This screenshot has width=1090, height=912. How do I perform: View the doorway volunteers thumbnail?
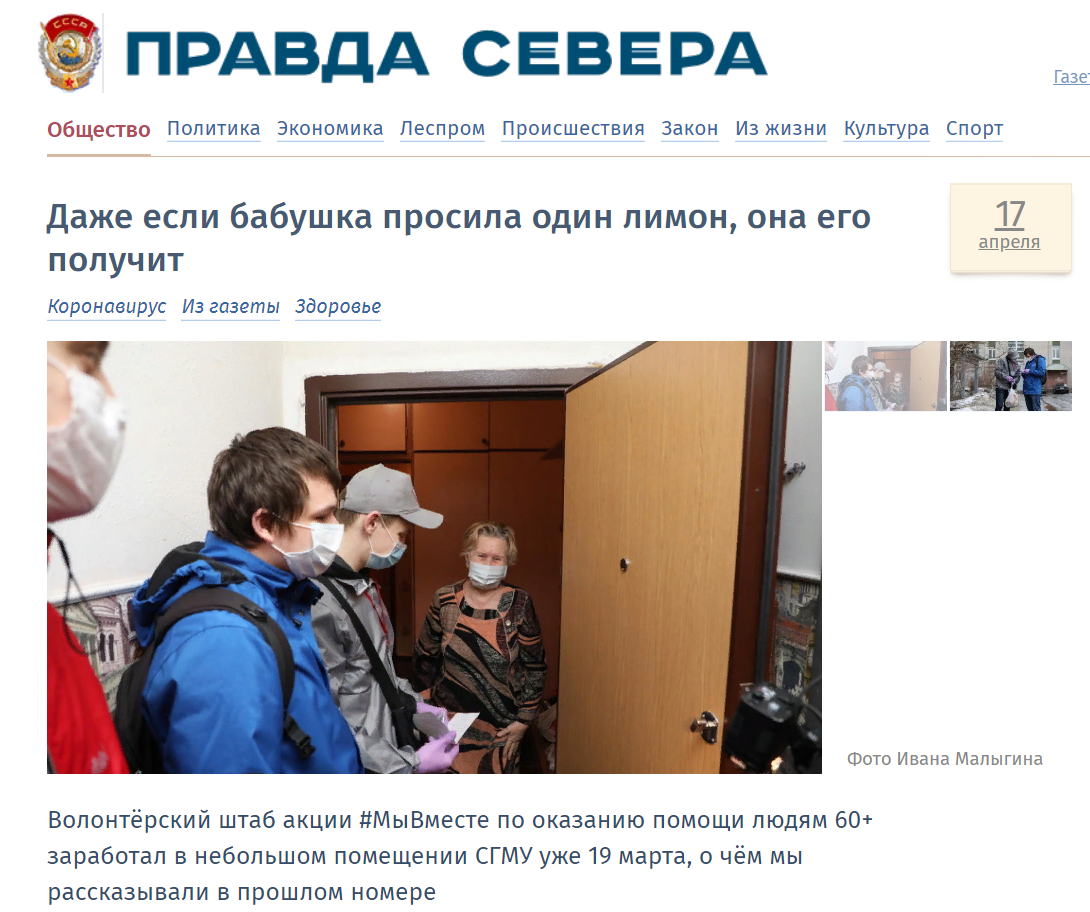pyautogui.click(x=886, y=375)
